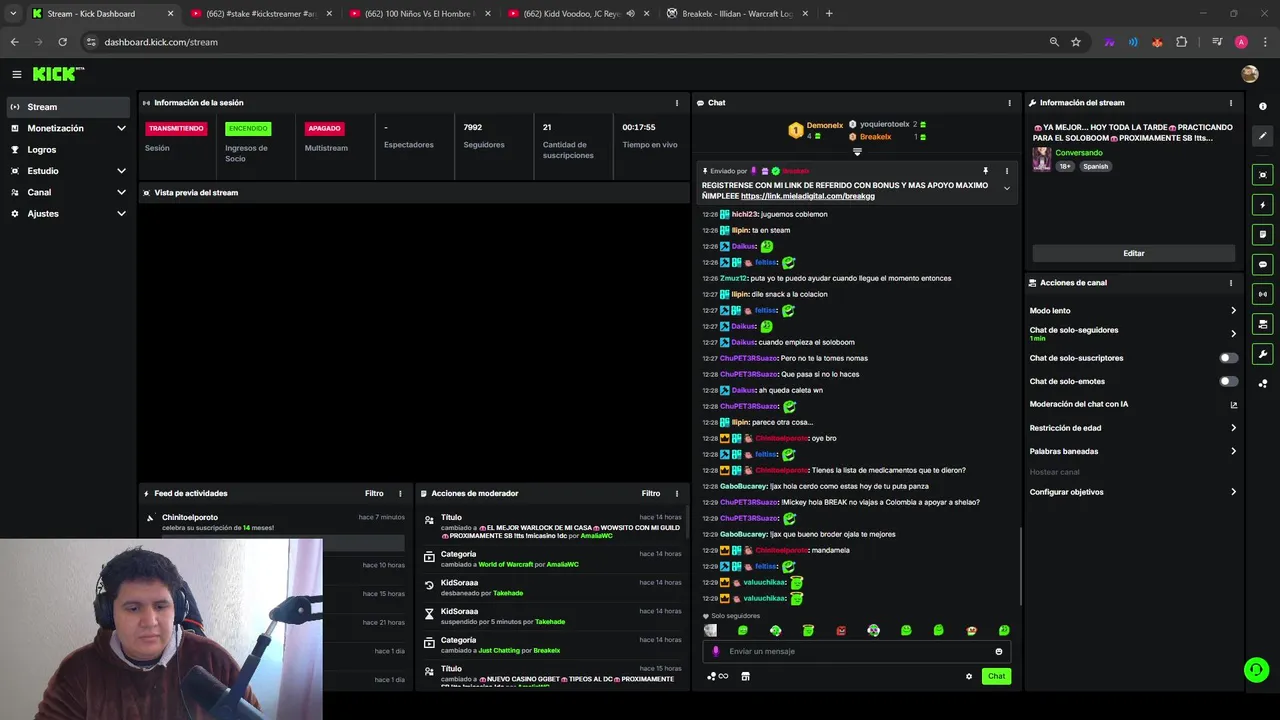This screenshot has width=1280, height=720.
Task: Click the bubbles icon at bottom of right toolbar
Action: pyautogui.click(x=1262, y=383)
